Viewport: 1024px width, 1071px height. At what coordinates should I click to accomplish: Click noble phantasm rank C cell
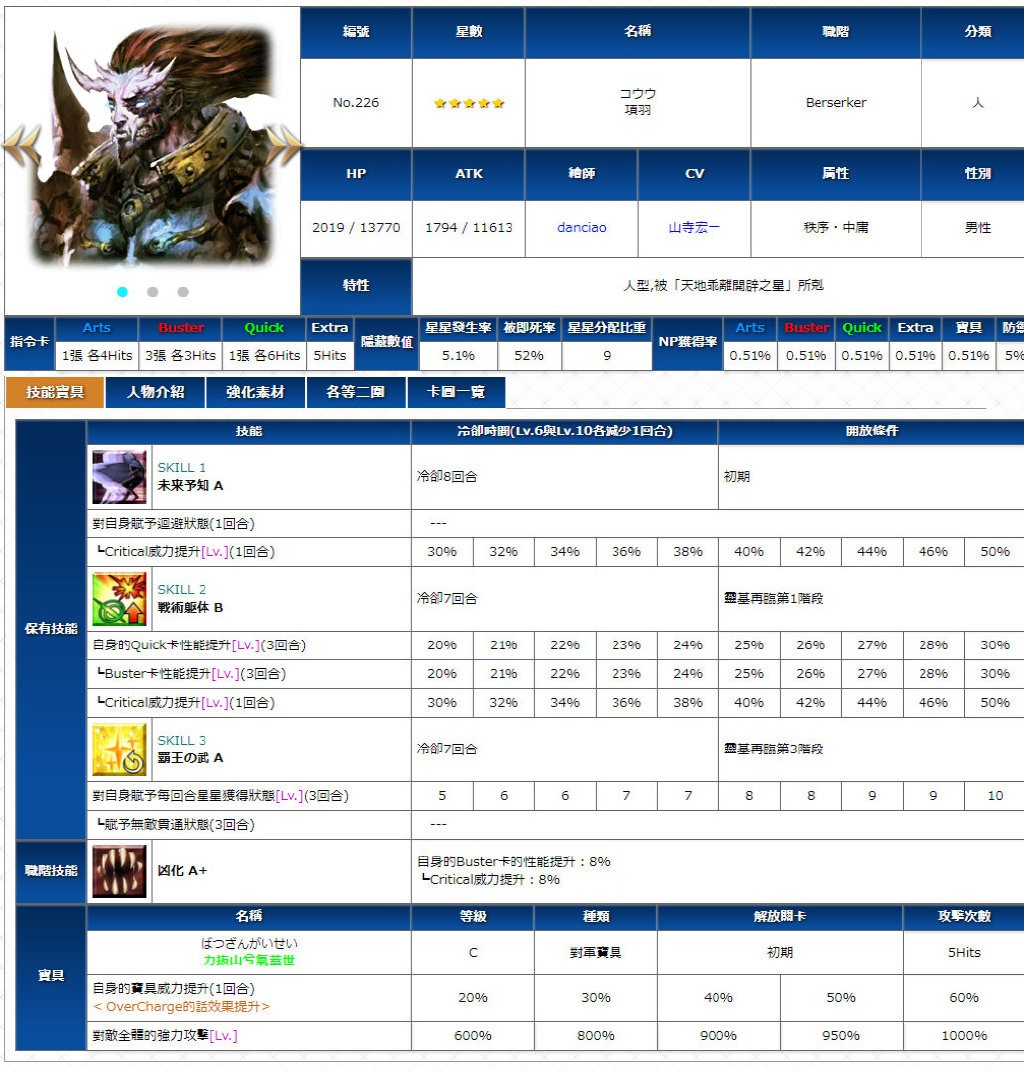point(473,952)
